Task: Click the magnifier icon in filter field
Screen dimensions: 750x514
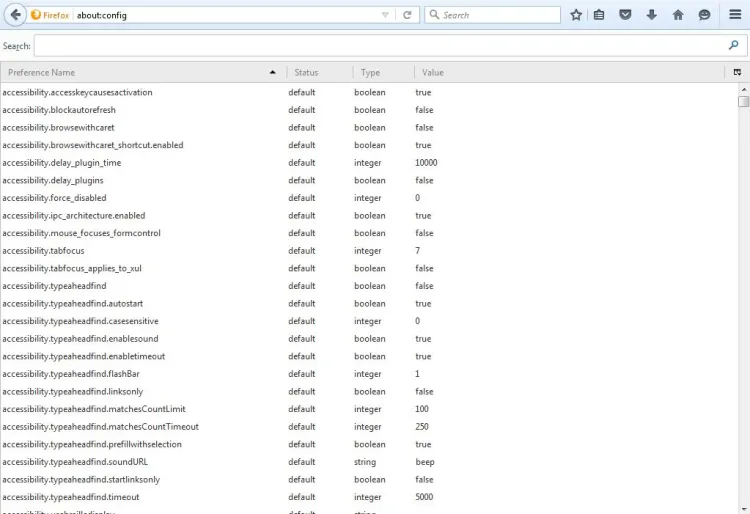Action: (x=733, y=45)
